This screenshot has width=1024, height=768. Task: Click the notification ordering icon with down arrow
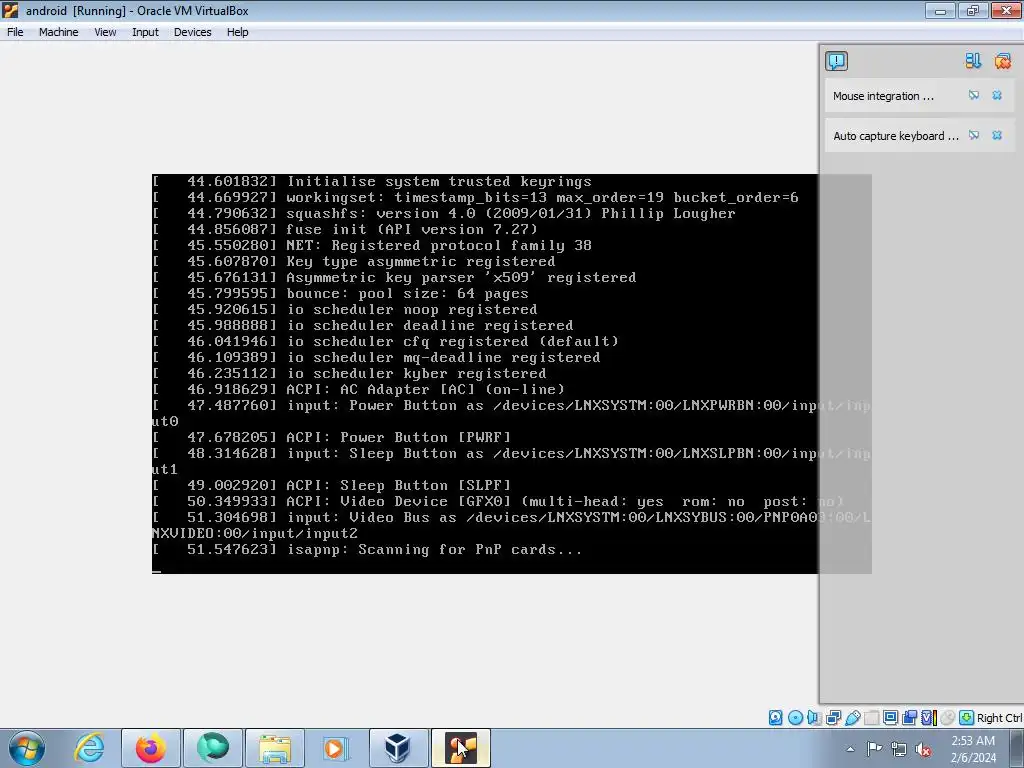click(x=973, y=61)
